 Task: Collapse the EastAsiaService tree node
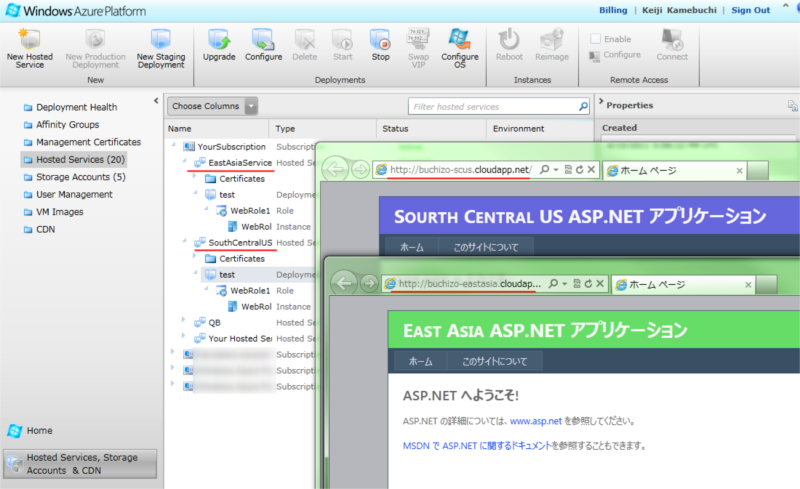pos(184,162)
